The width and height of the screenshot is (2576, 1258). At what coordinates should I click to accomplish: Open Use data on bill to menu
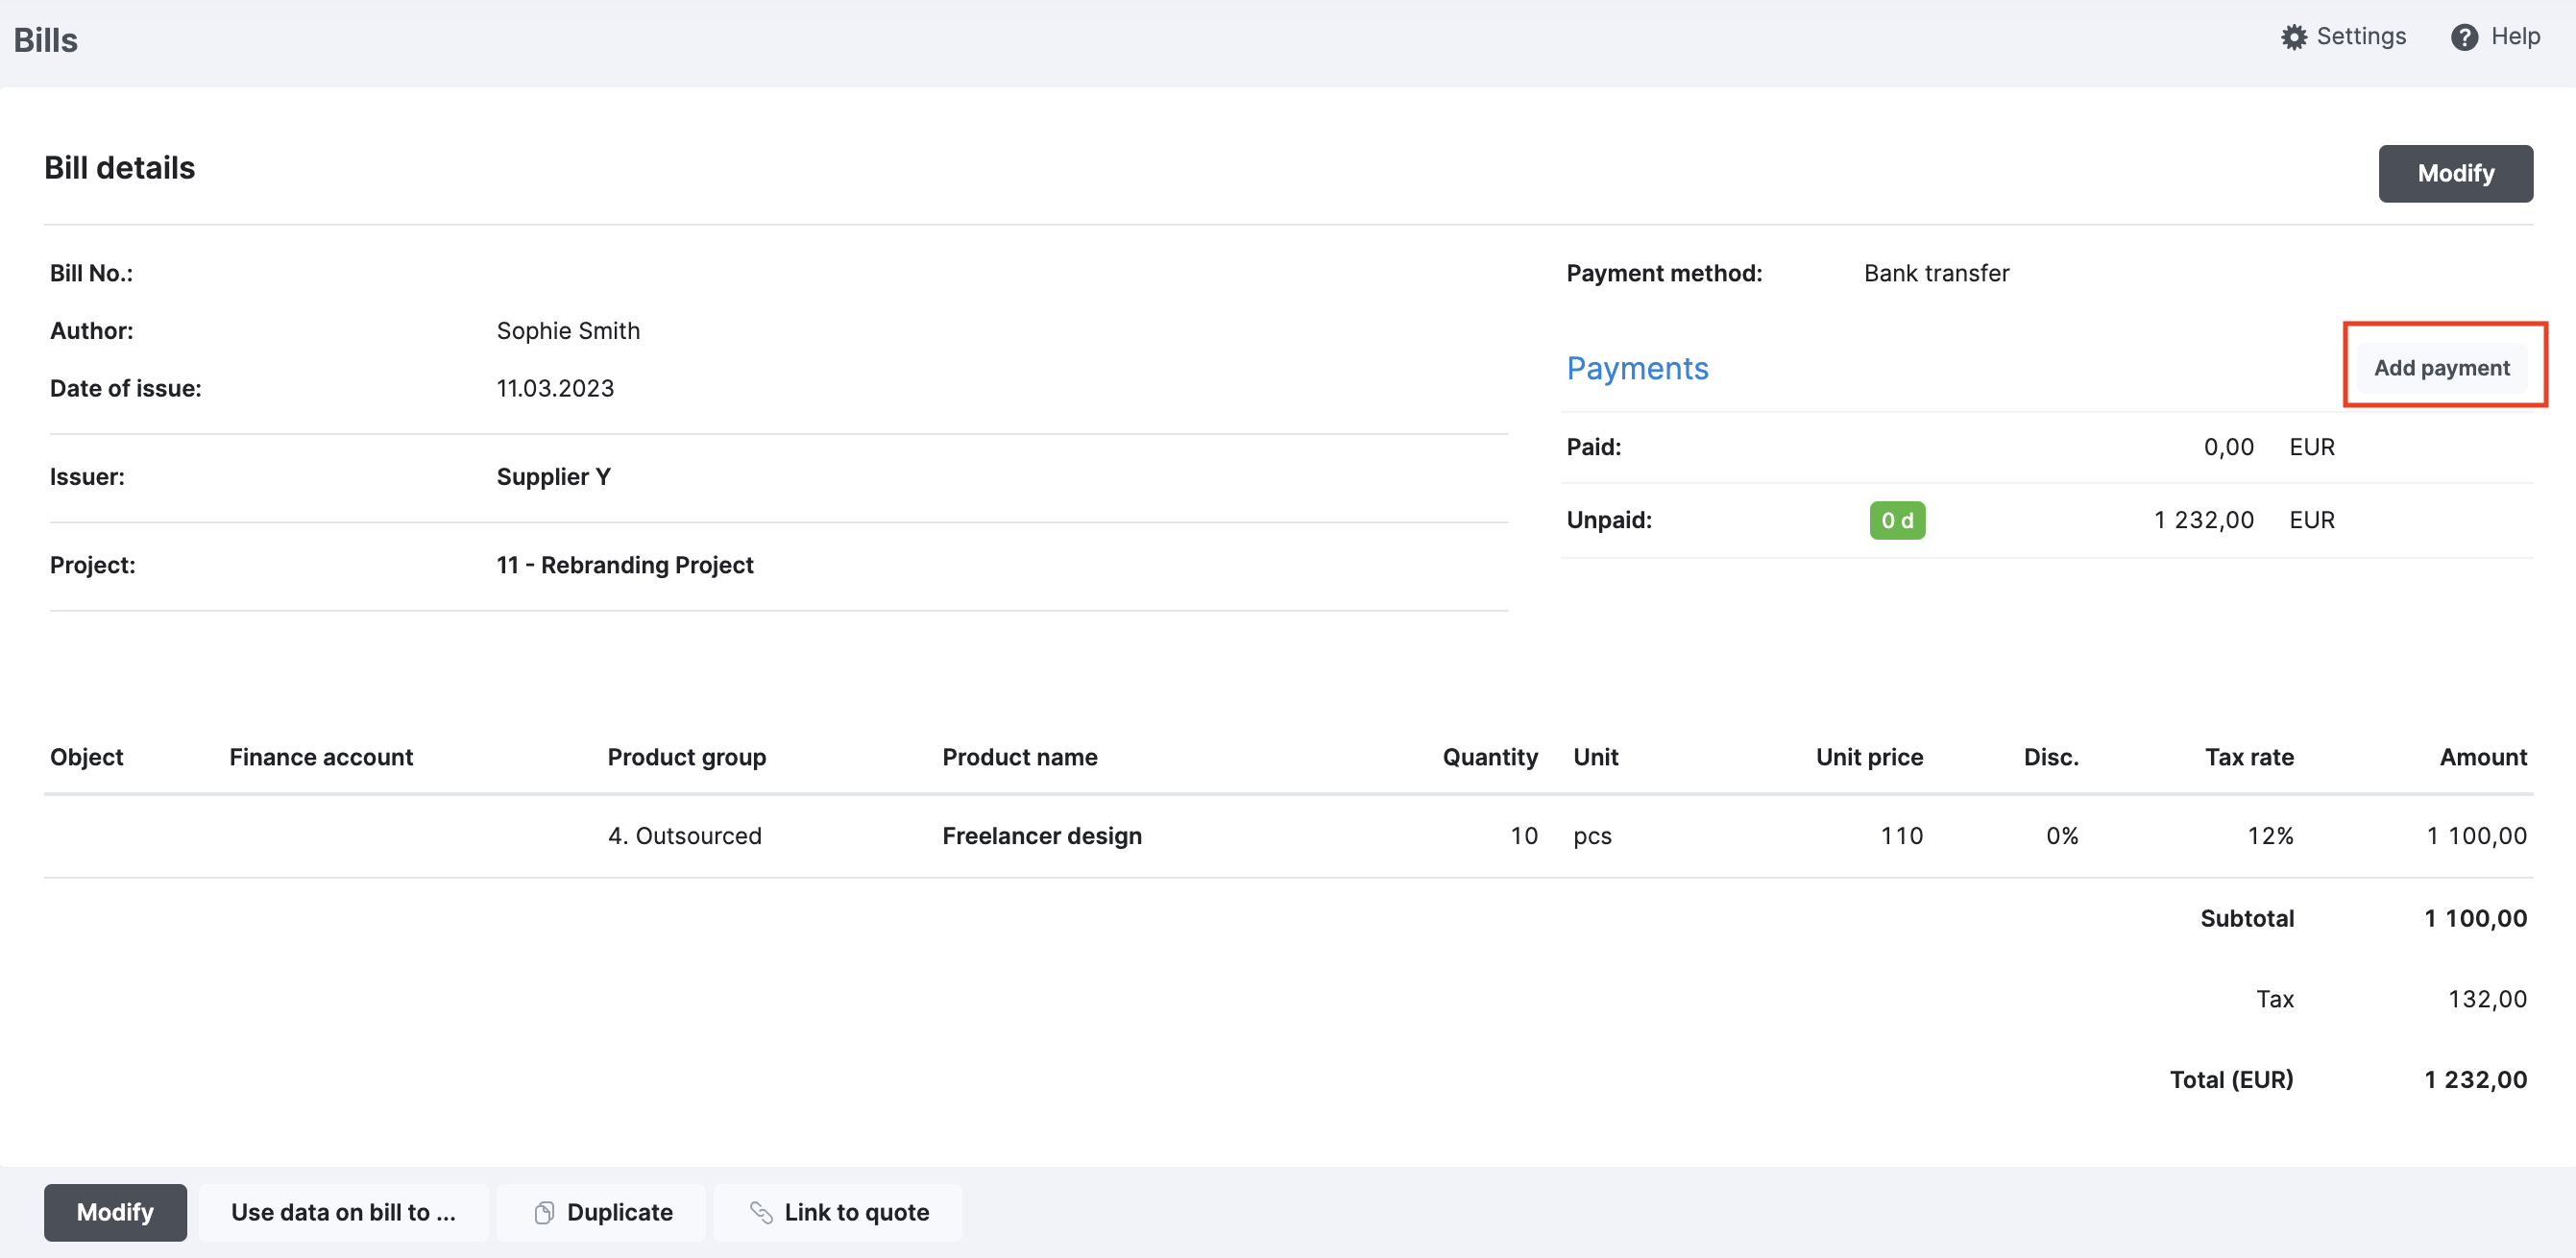(x=343, y=1212)
